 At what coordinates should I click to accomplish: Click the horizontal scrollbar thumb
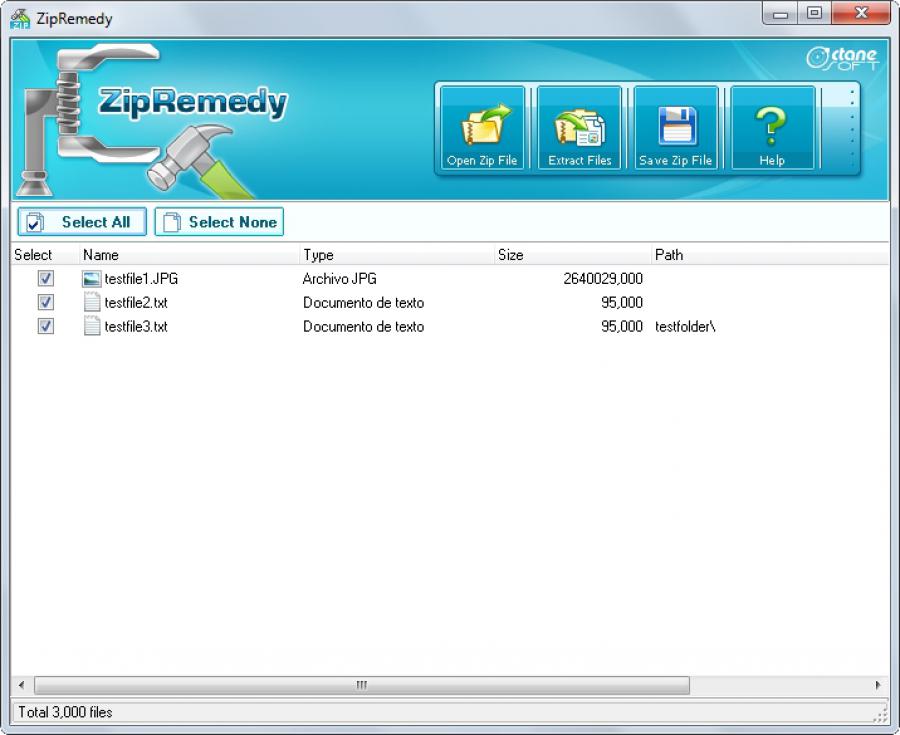(362, 685)
